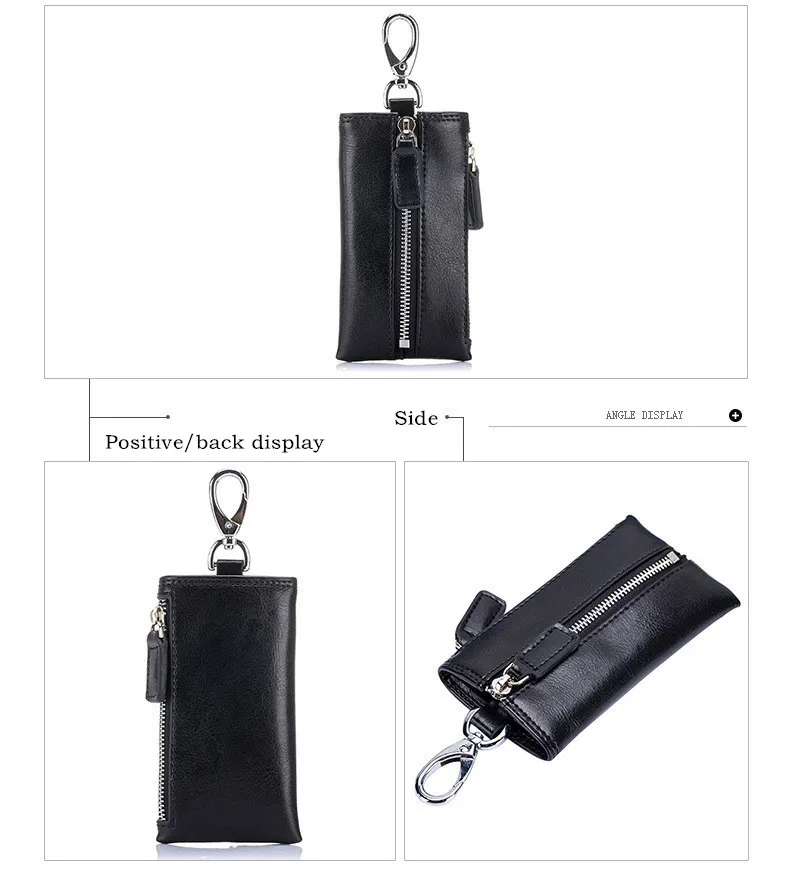Image resolution: width=790 pixels, height=870 pixels.
Task: Click the diagonal zipper in the side-angle image
Action: [624, 592]
